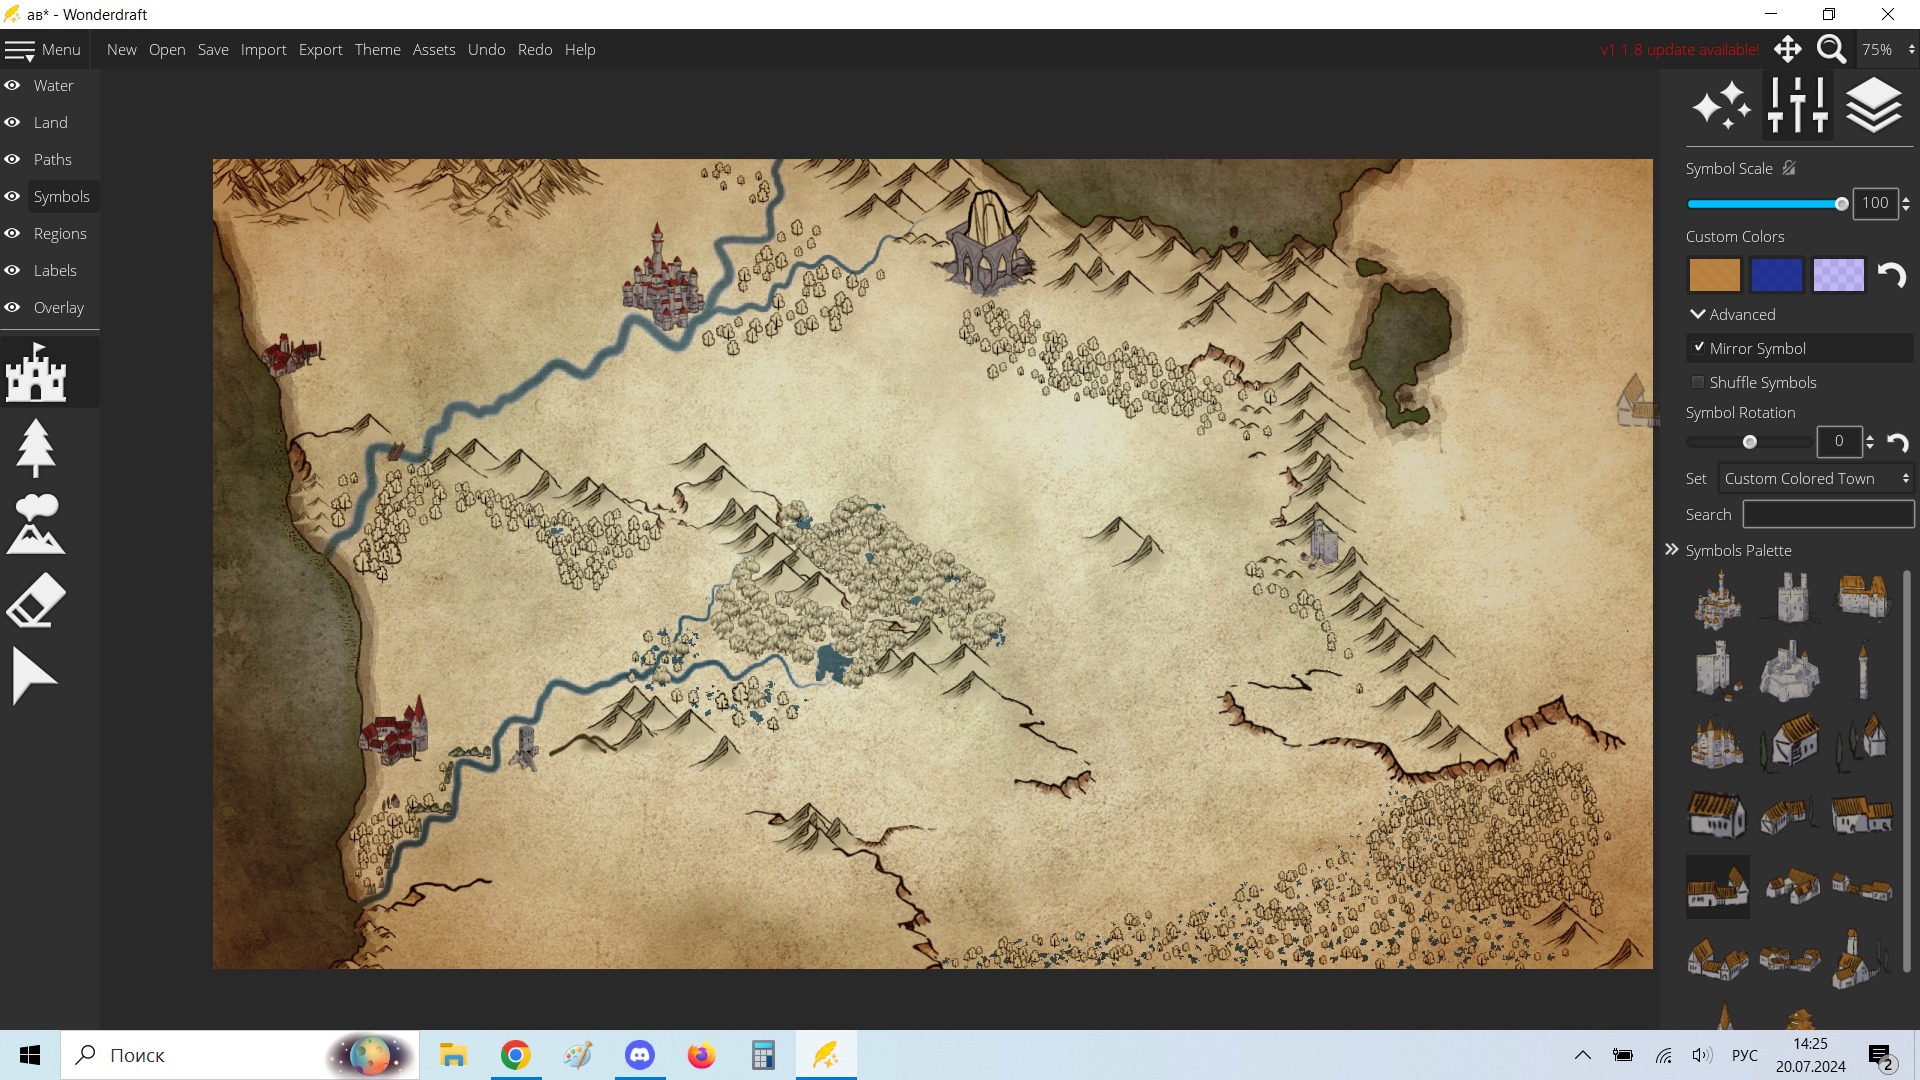Open the Set Custom Colored Town dropdown

tap(1815, 479)
